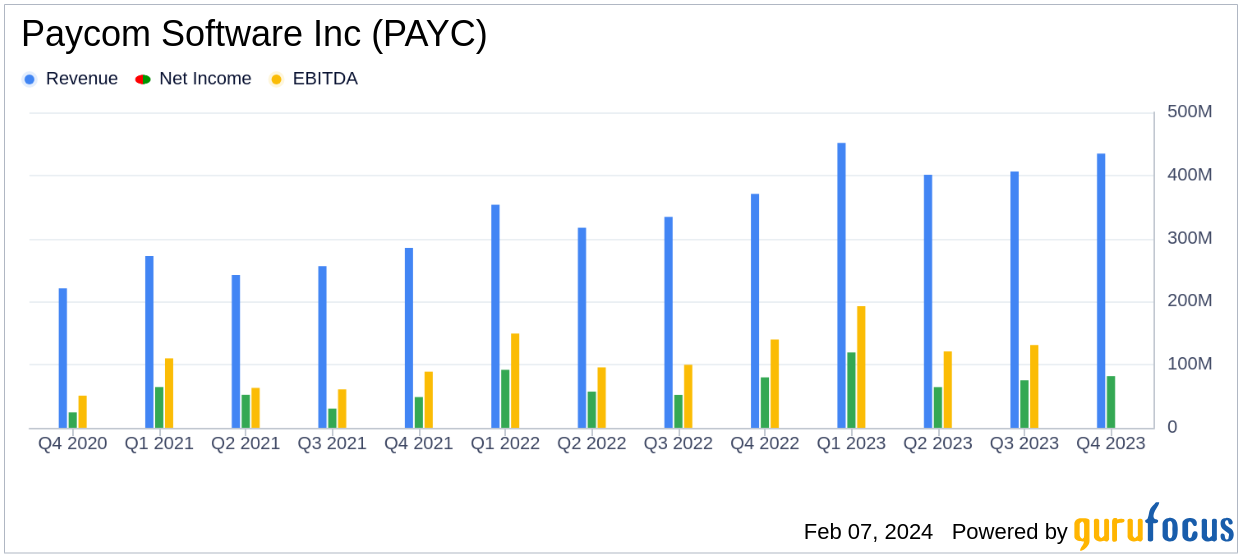Click the Q4 2022 green Net Income bar
The width and height of the screenshot is (1242, 557).
[765, 402]
